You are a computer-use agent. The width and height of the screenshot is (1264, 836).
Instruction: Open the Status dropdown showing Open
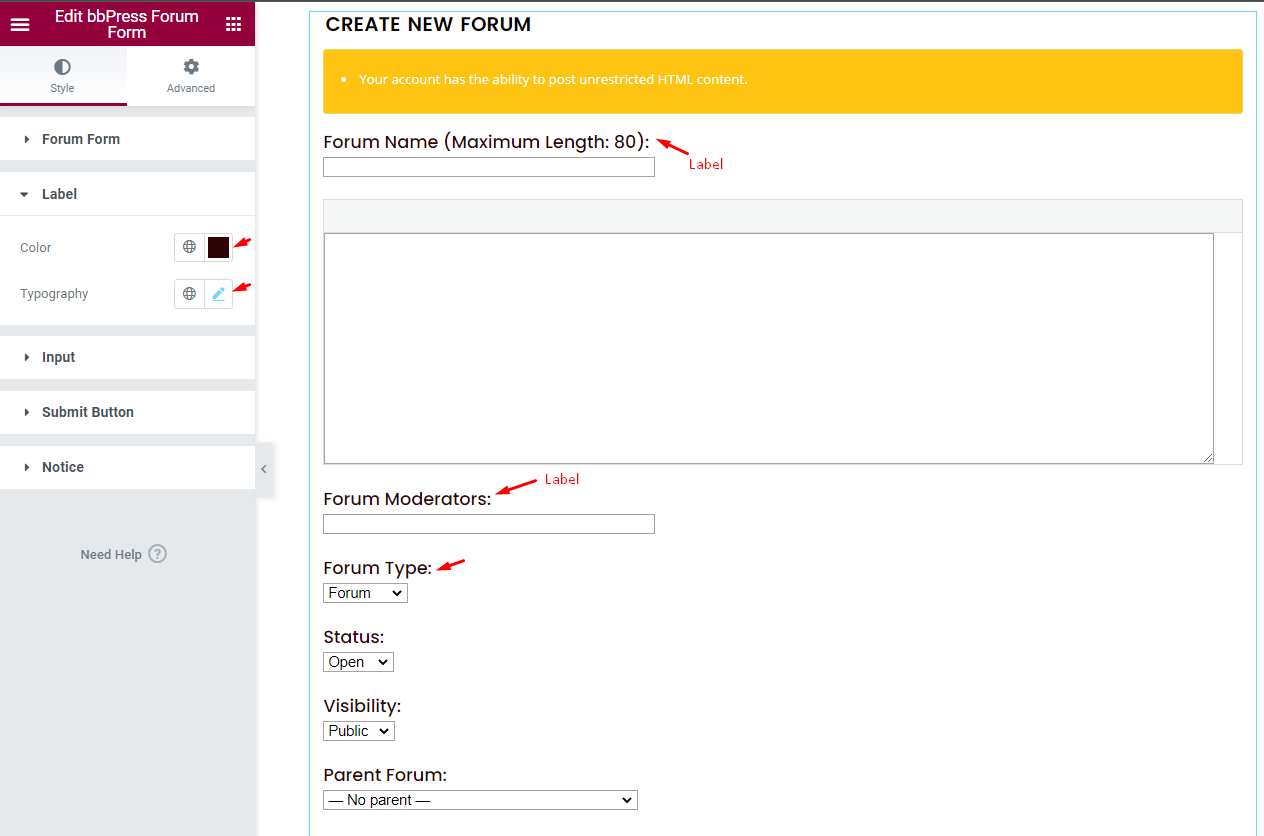click(x=357, y=661)
